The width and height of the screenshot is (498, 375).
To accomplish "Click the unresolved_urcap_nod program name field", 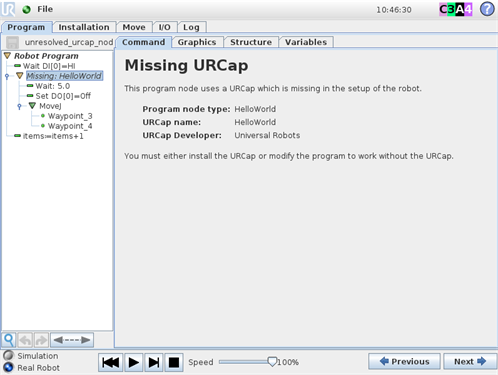I will click(x=69, y=42).
